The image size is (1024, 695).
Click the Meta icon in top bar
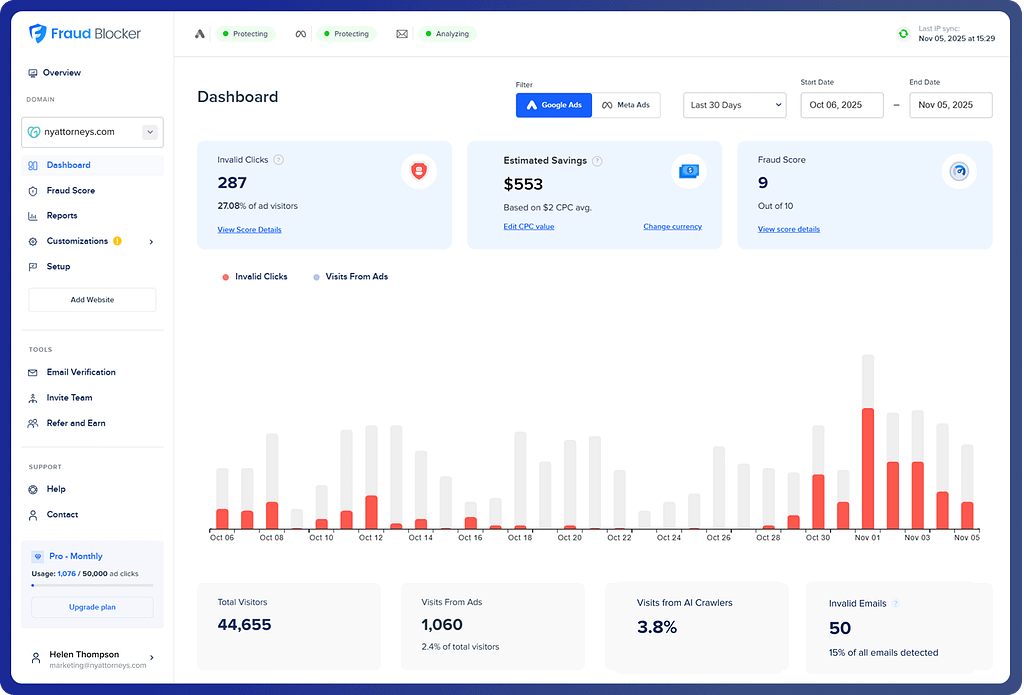click(299, 34)
